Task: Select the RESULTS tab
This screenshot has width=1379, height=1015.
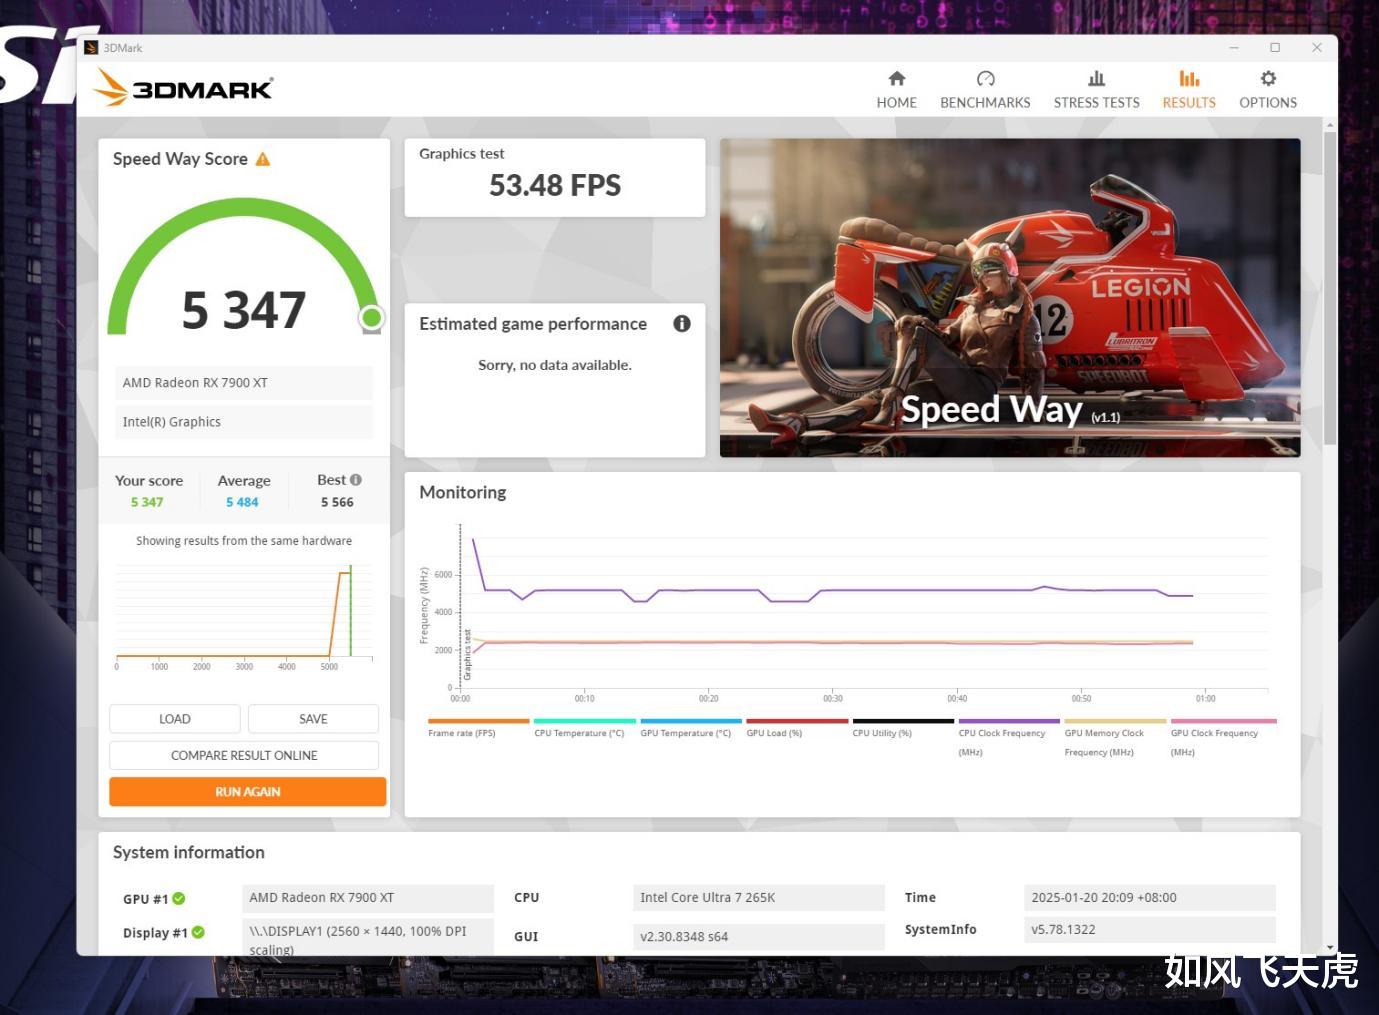Action: pyautogui.click(x=1189, y=89)
